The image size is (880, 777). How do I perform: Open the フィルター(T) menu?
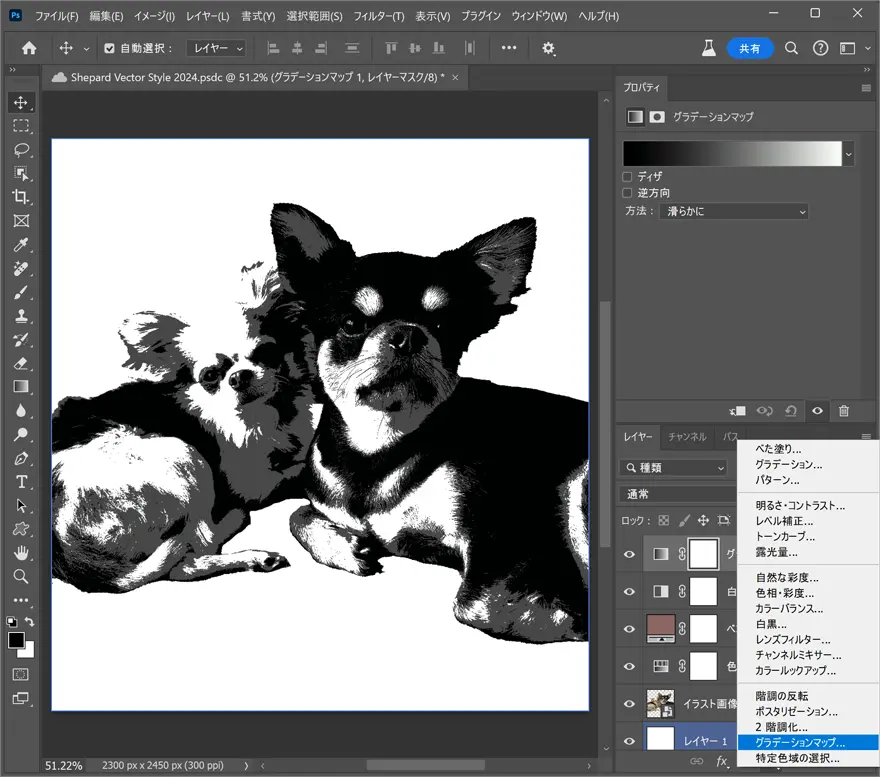(379, 17)
